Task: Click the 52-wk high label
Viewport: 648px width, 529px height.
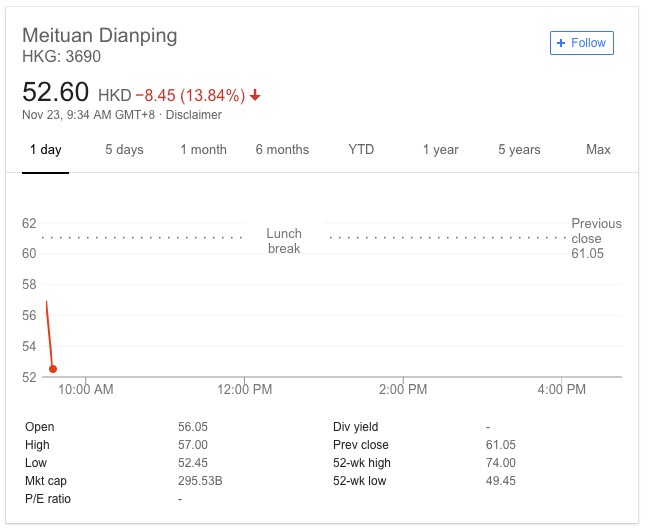Action: pos(362,463)
